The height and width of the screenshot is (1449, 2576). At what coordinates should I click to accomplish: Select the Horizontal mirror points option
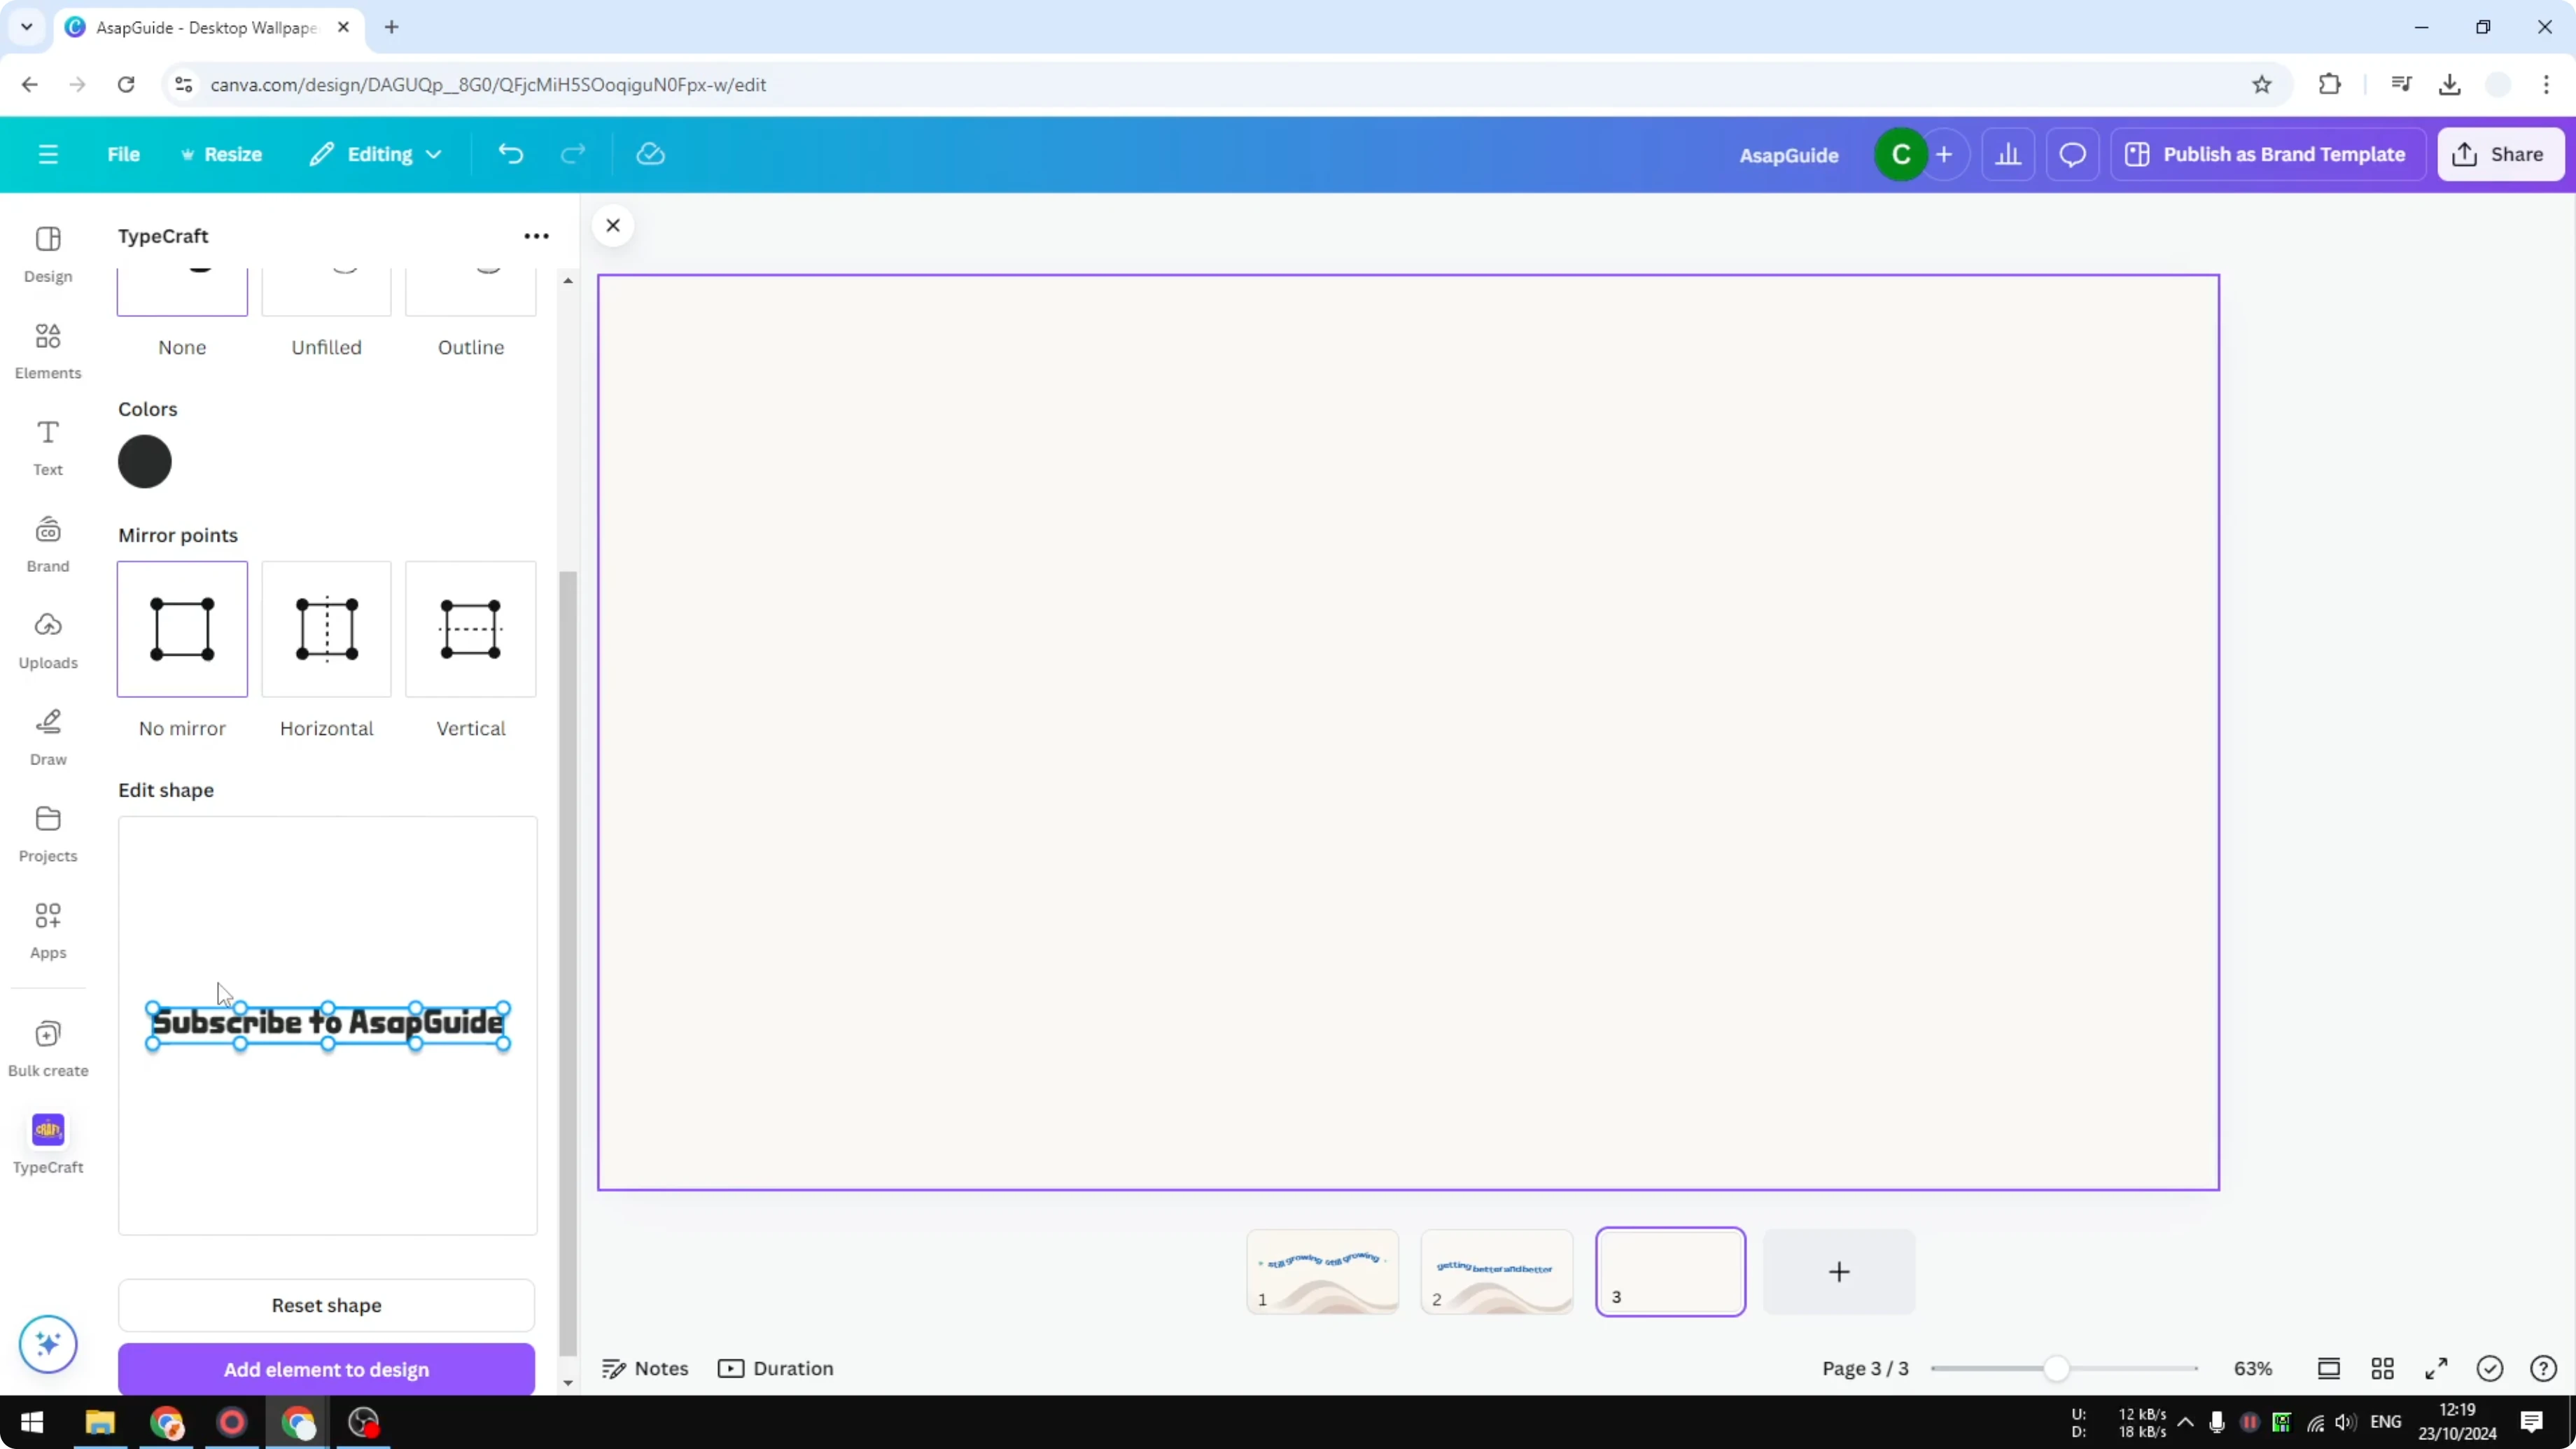pos(325,629)
